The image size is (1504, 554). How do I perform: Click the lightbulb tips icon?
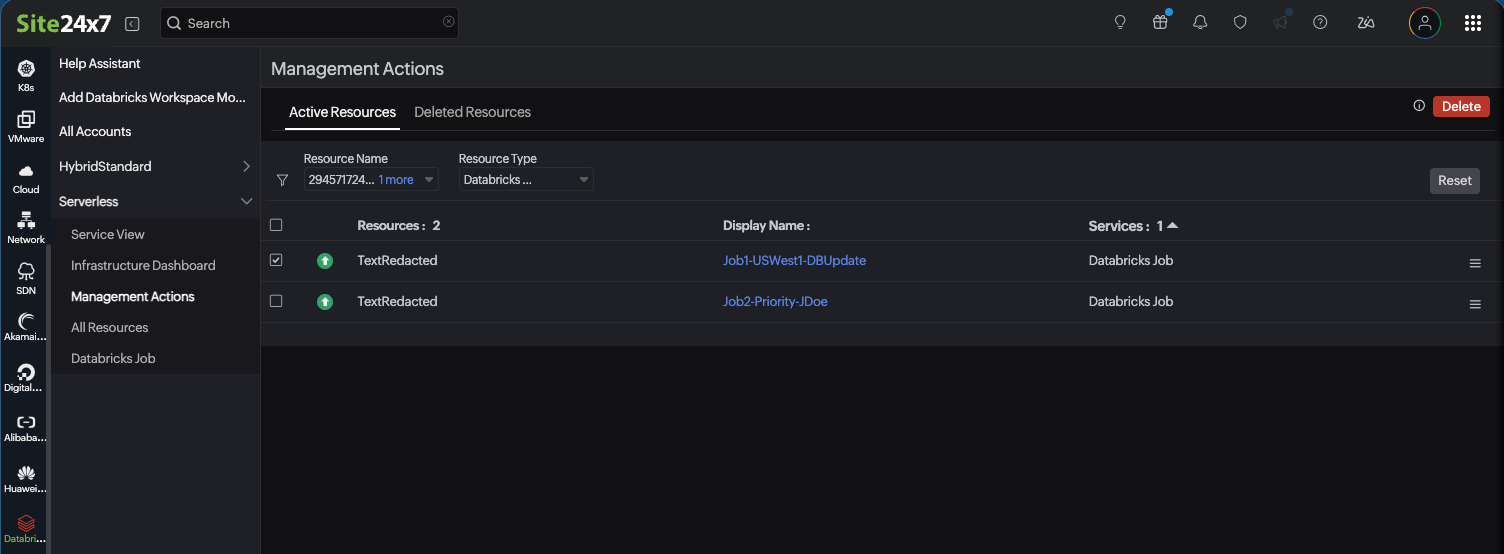pos(1120,22)
